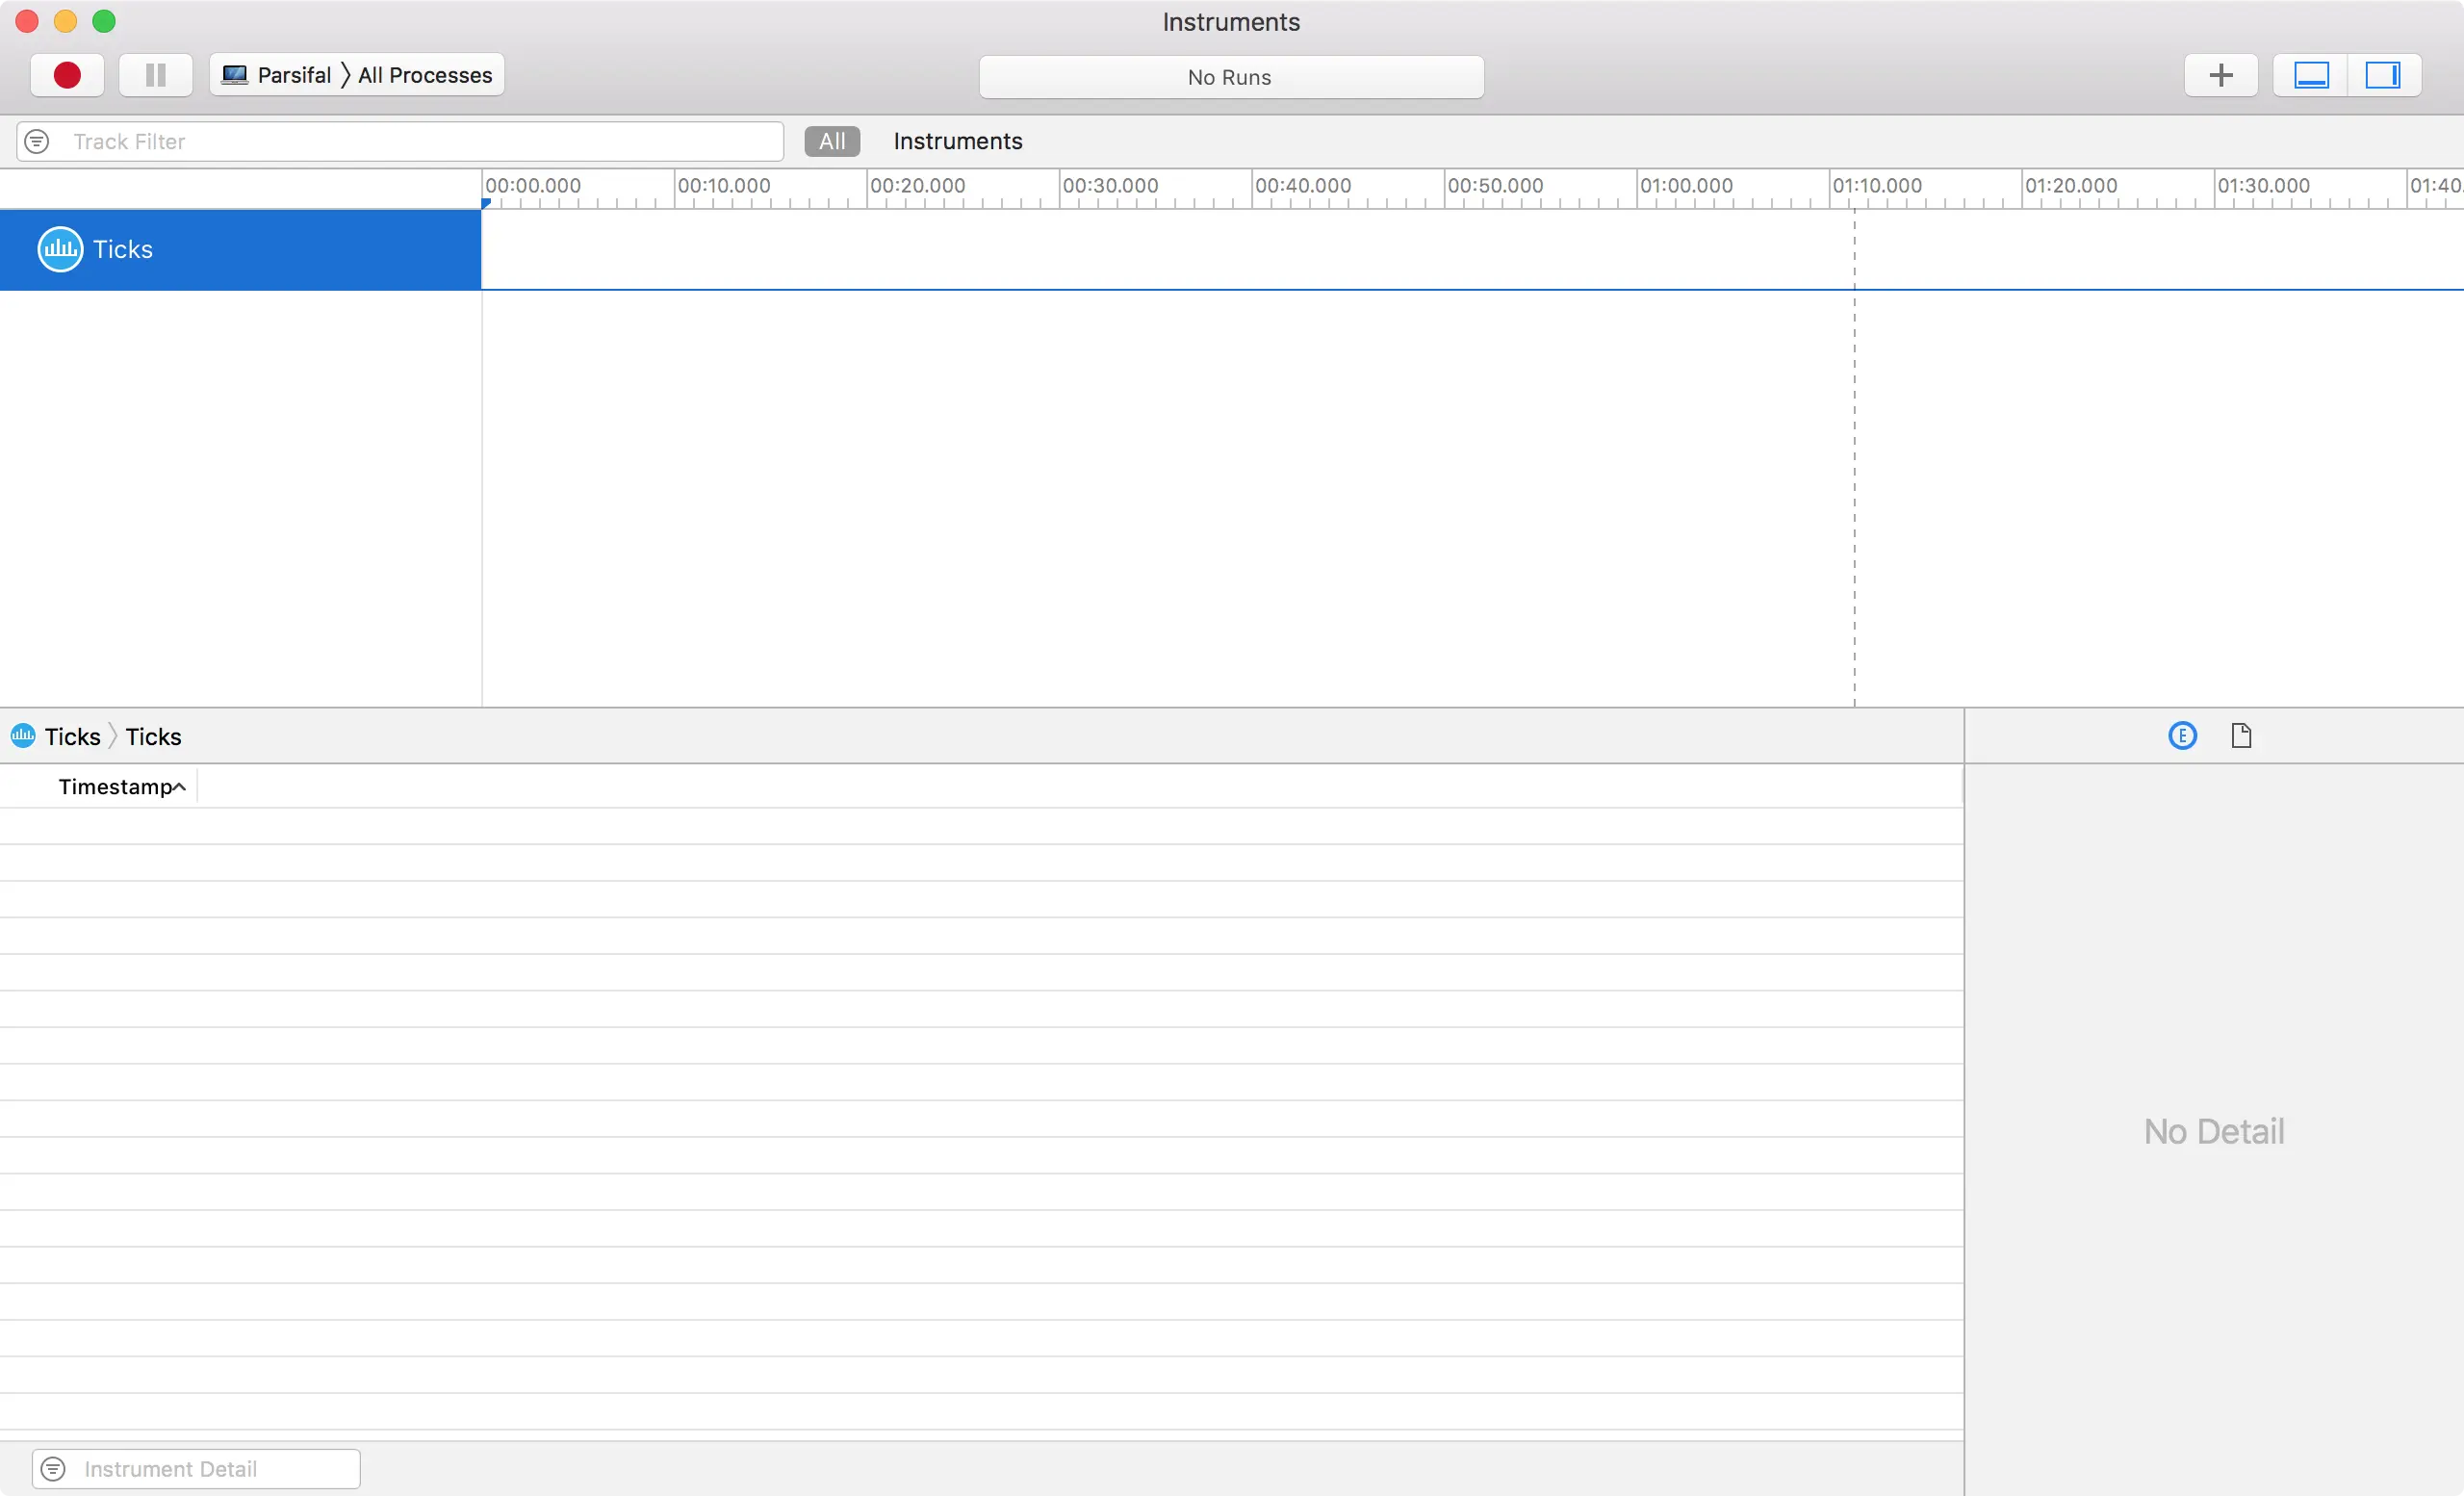Toggle the bottom detail pane view
The height and width of the screenshot is (1496, 2464).
click(x=2311, y=75)
